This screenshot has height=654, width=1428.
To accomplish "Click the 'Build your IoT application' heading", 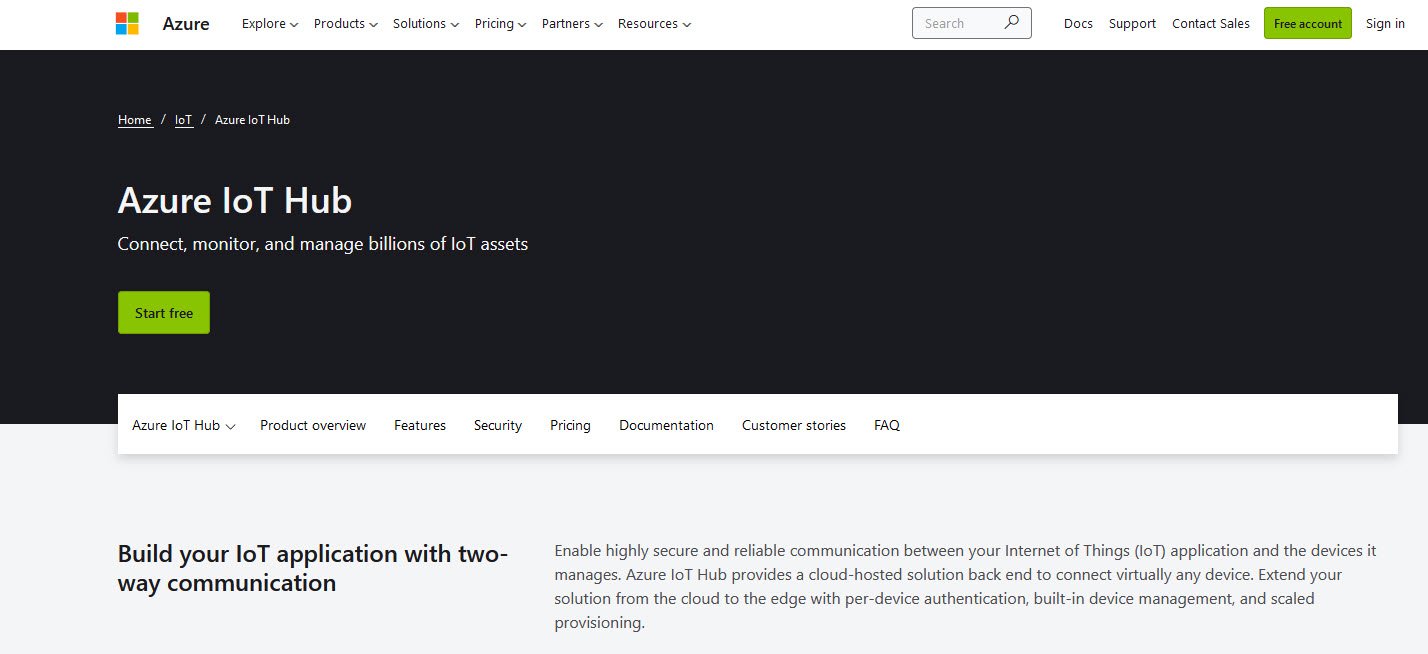I will coord(313,568).
